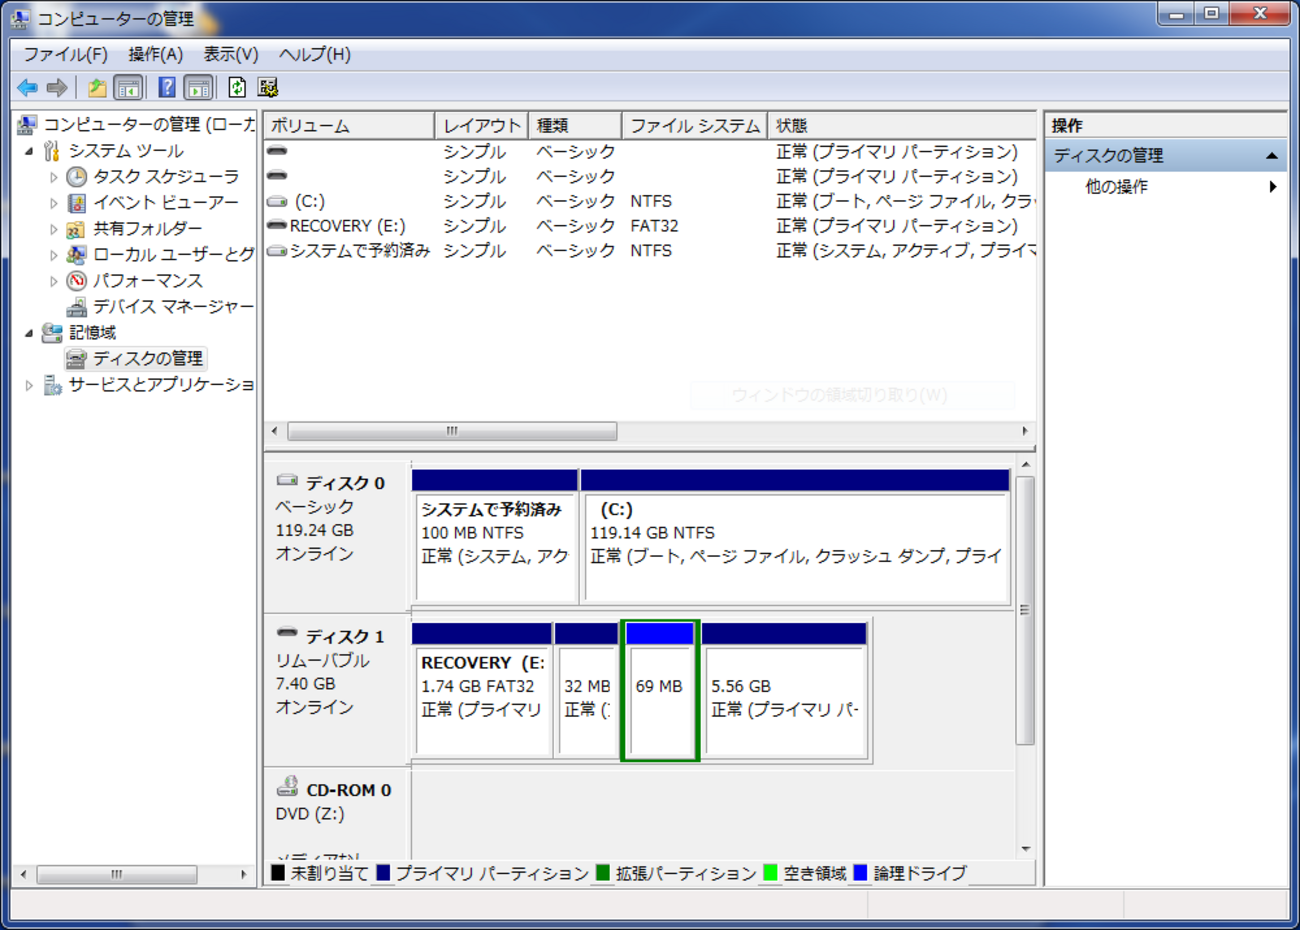Click the Up one level folder icon
Viewport: 1300px width, 930px height.
97,88
